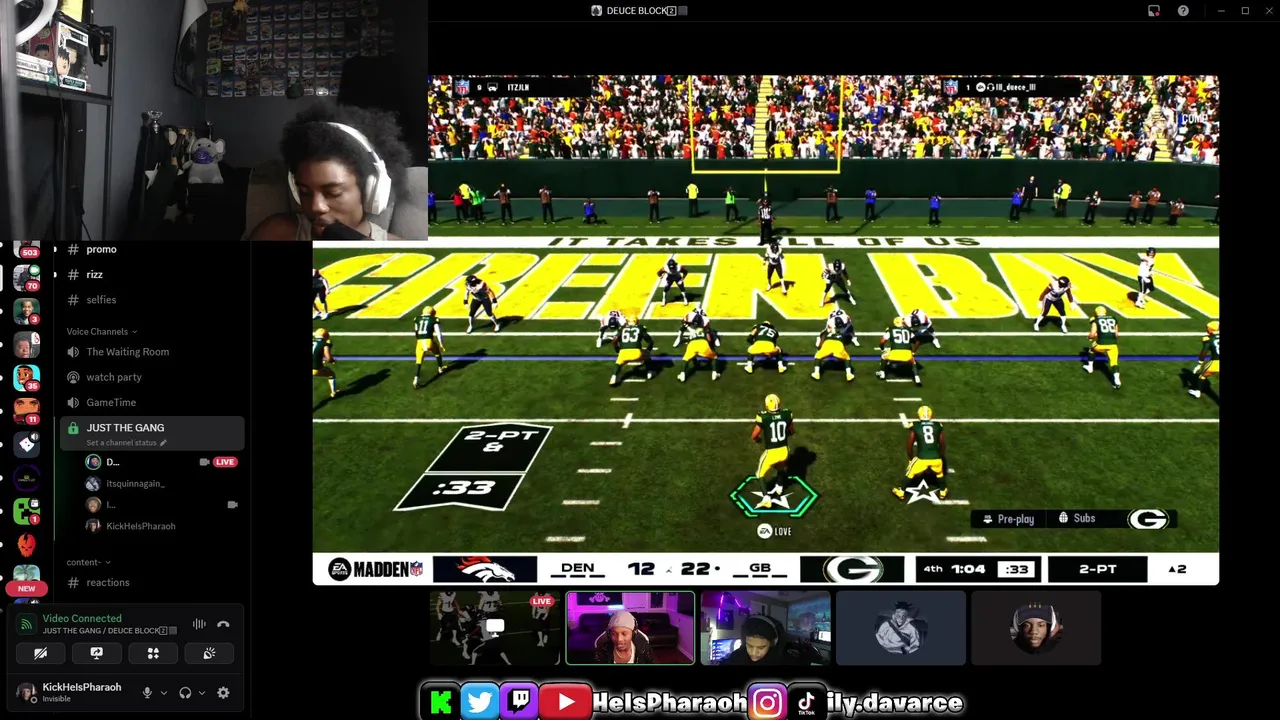Select the JUST THE GANG voice channel

tap(151, 433)
